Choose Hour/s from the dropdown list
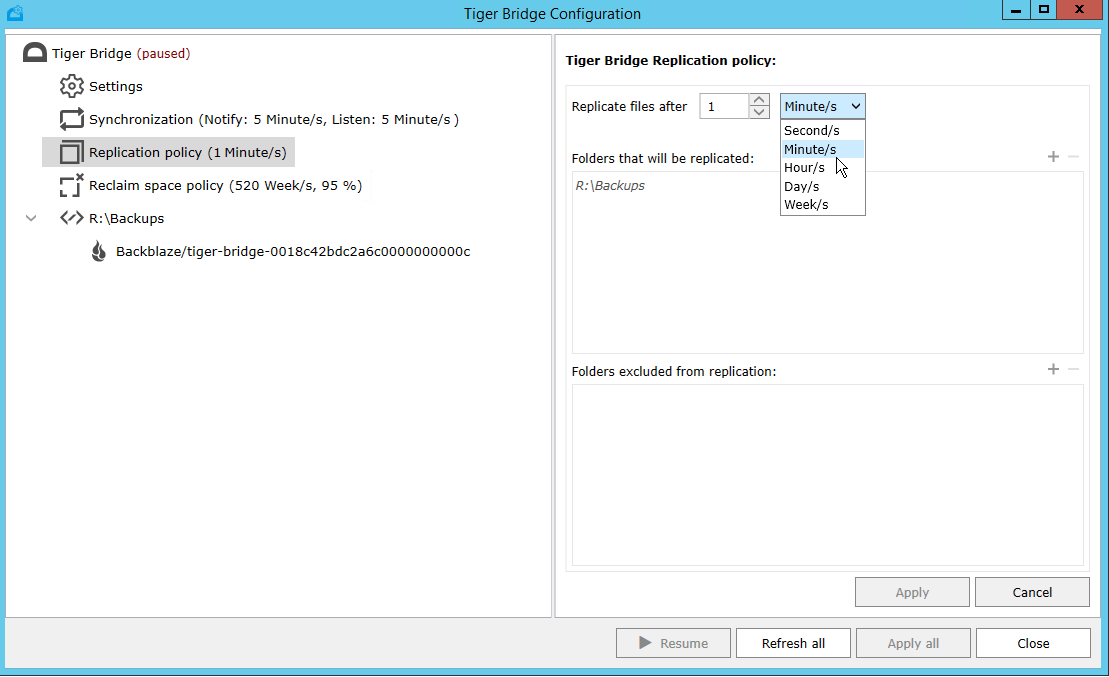The width and height of the screenshot is (1109, 677). coord(823,168)
